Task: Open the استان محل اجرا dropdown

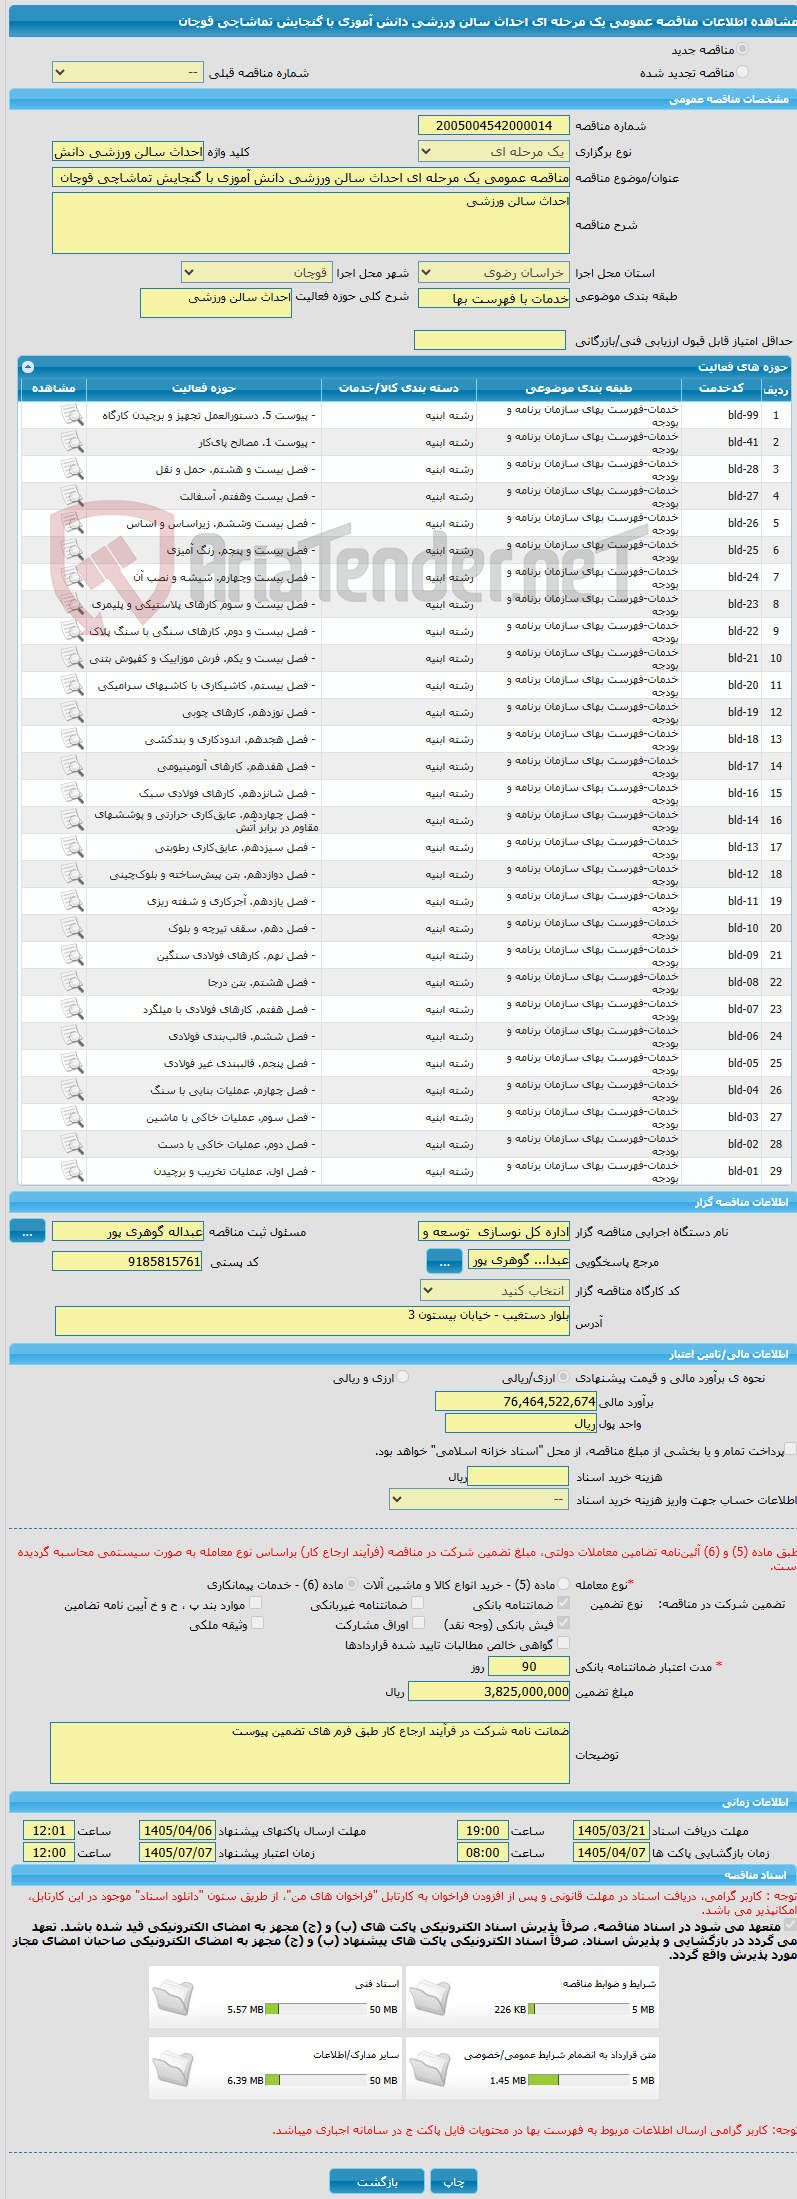Action: click(493, 273)
